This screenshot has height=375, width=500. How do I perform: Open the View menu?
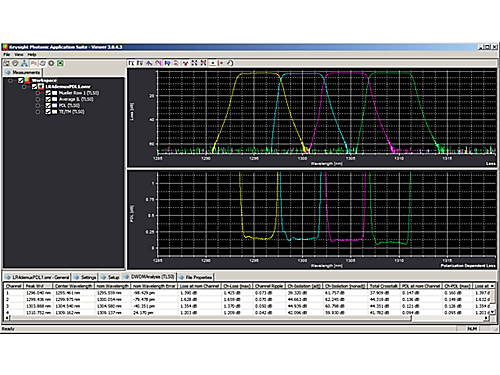click(x=19, y=54)
